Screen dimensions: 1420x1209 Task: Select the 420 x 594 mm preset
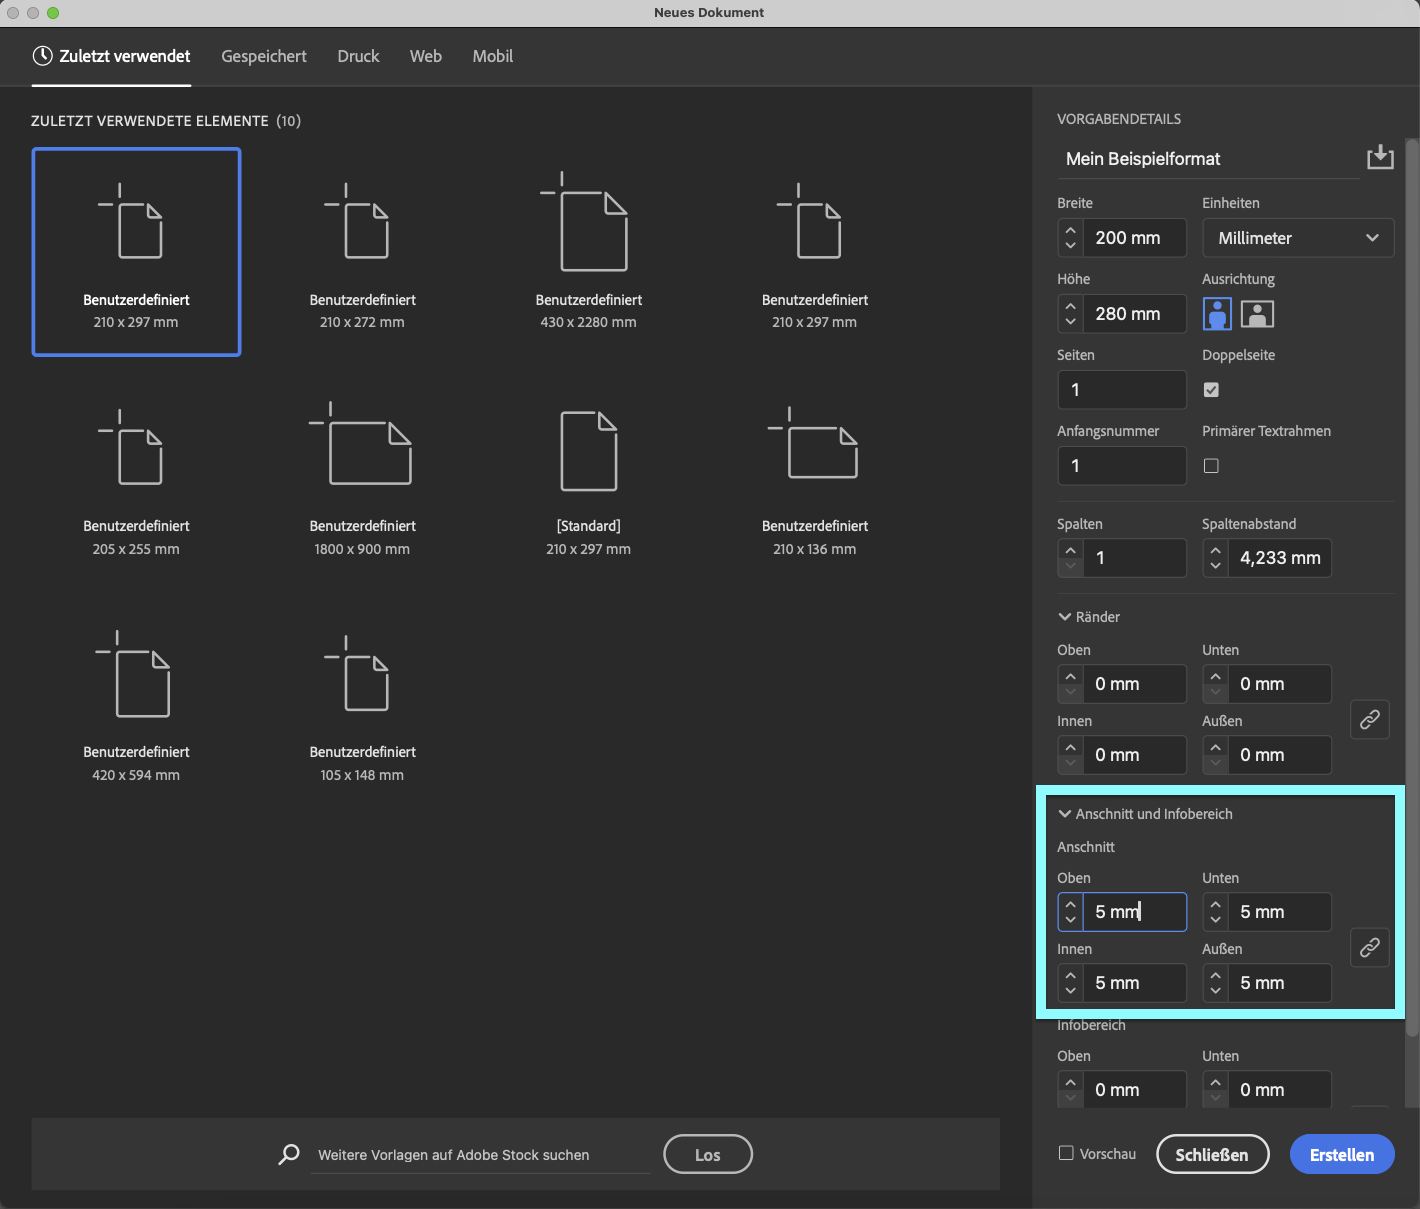tap(136, 705)
